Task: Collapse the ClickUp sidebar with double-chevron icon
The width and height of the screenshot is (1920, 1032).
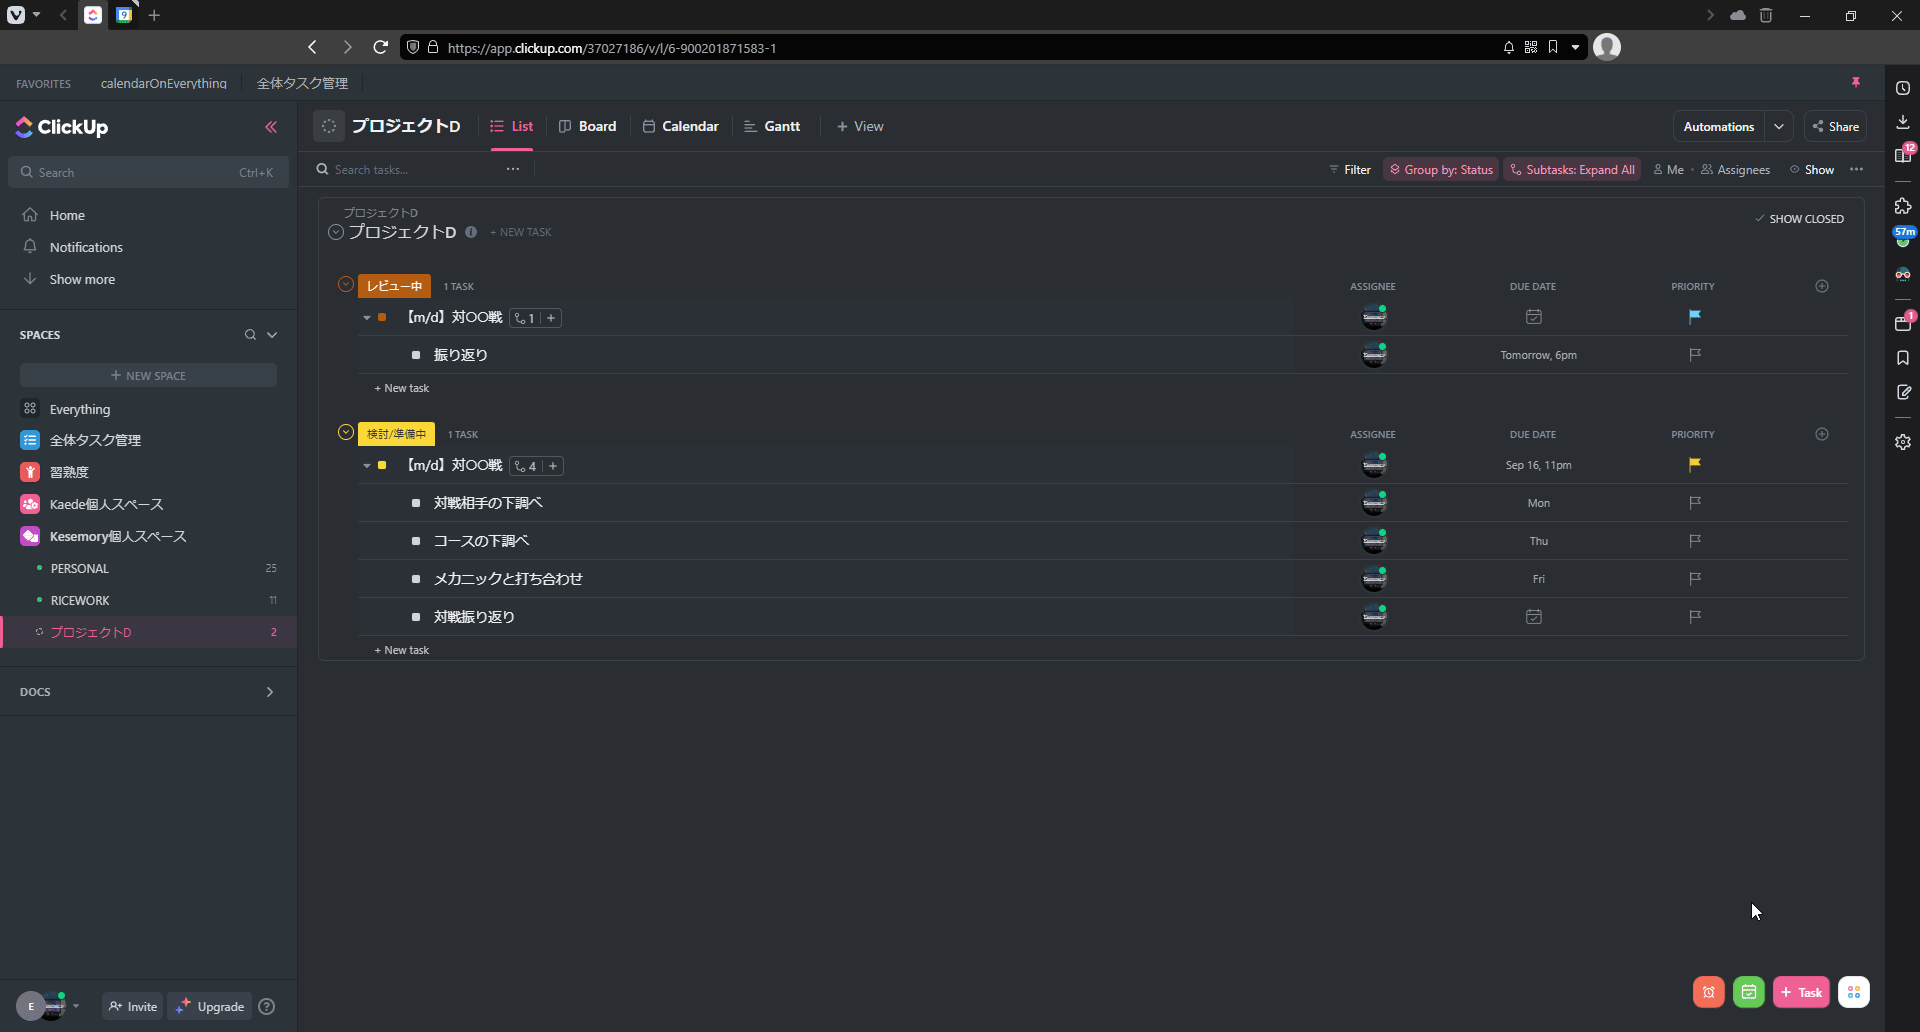Action: tap(271, 127)
